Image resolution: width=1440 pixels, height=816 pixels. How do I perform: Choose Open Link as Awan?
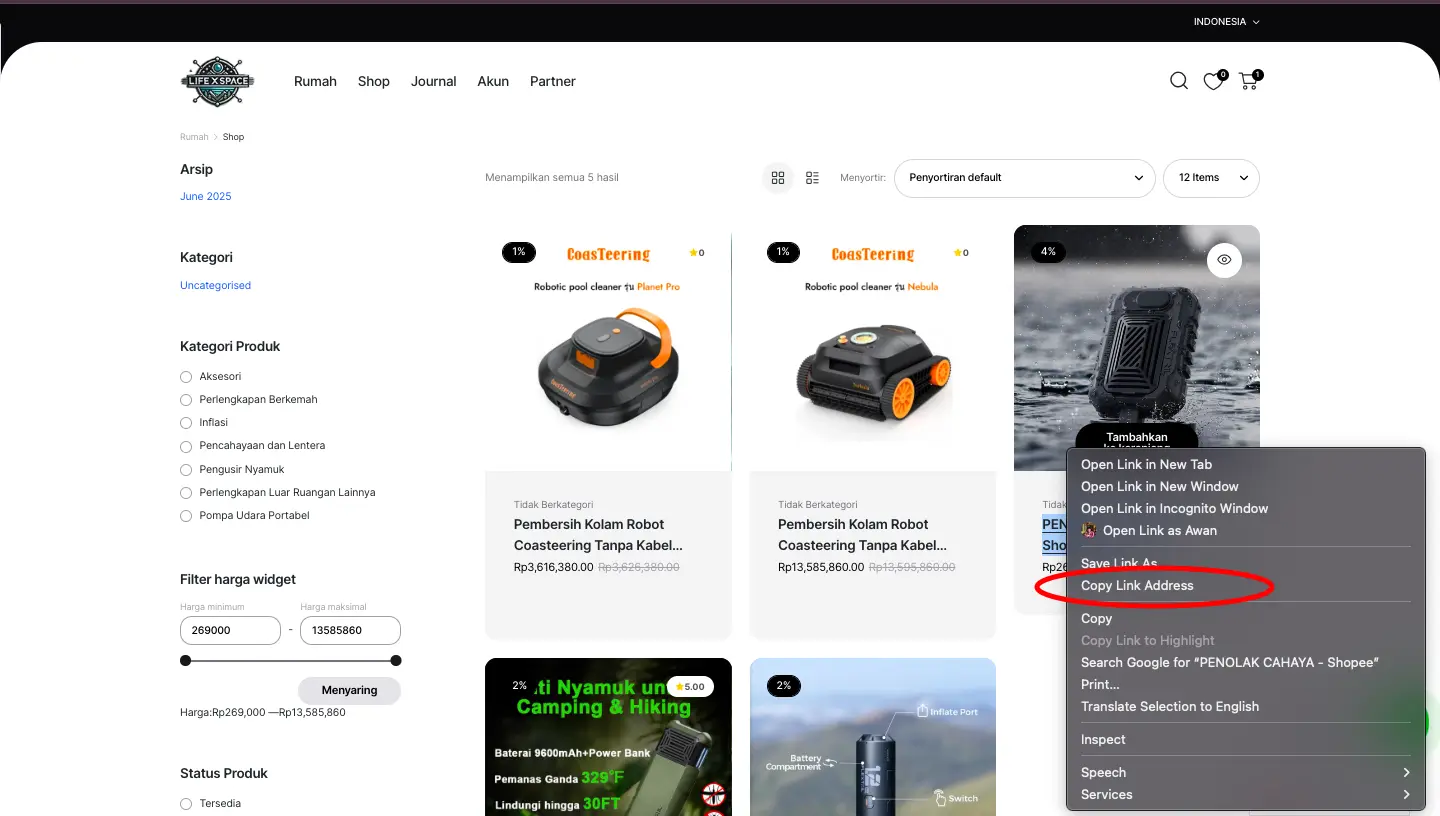pos(1245,530)
